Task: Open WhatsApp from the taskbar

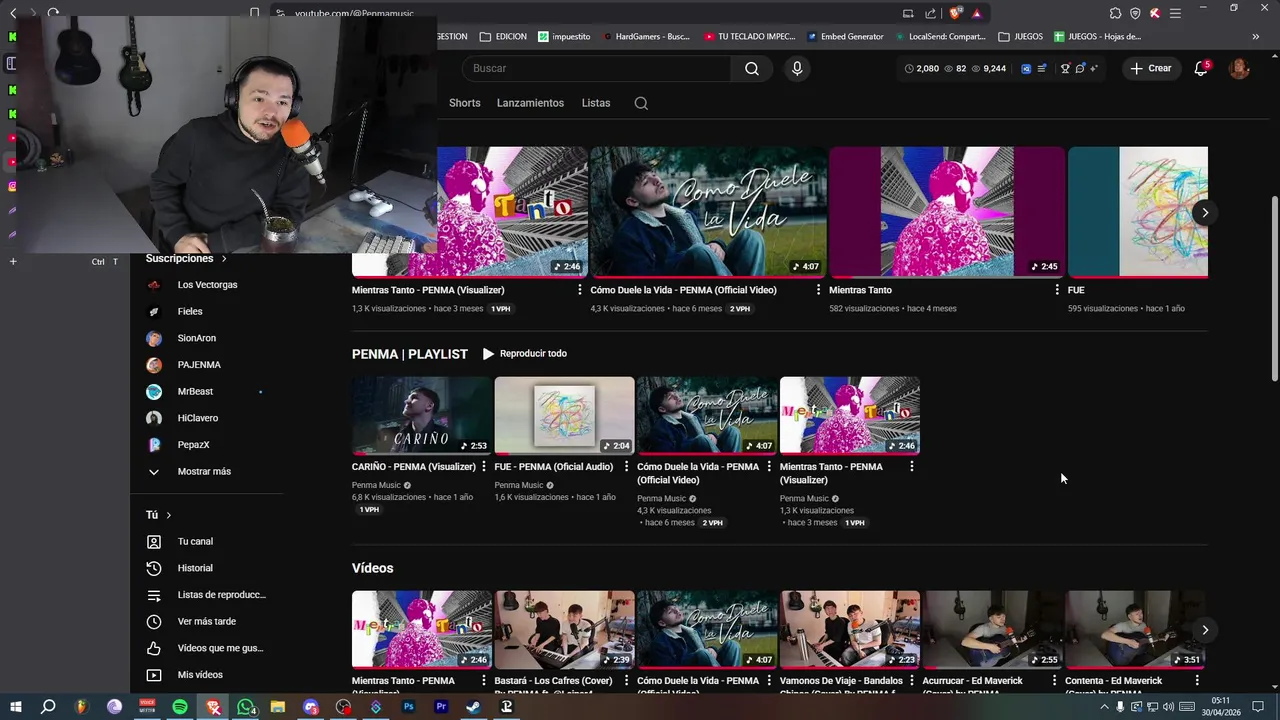Action: (246, 707)
